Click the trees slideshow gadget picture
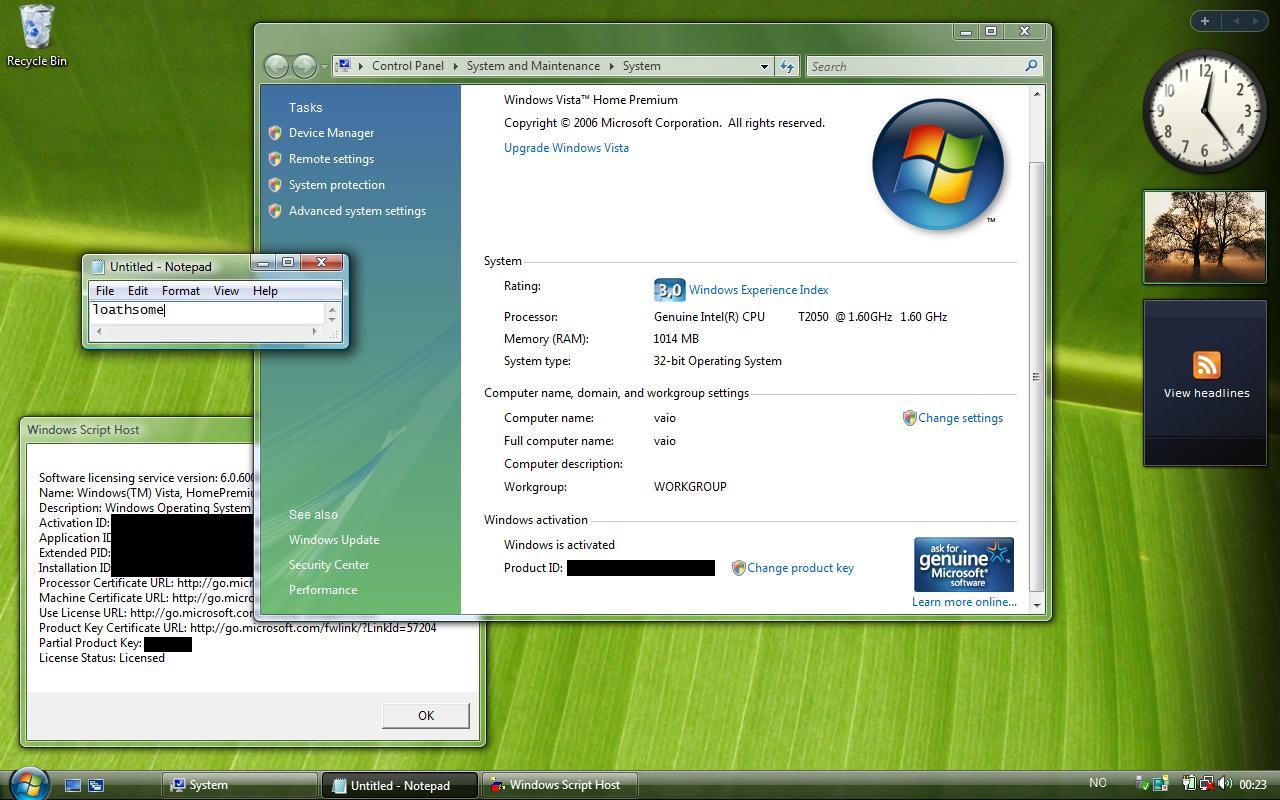This screenshot has width=1280, height=800. tap(1205, 237)
